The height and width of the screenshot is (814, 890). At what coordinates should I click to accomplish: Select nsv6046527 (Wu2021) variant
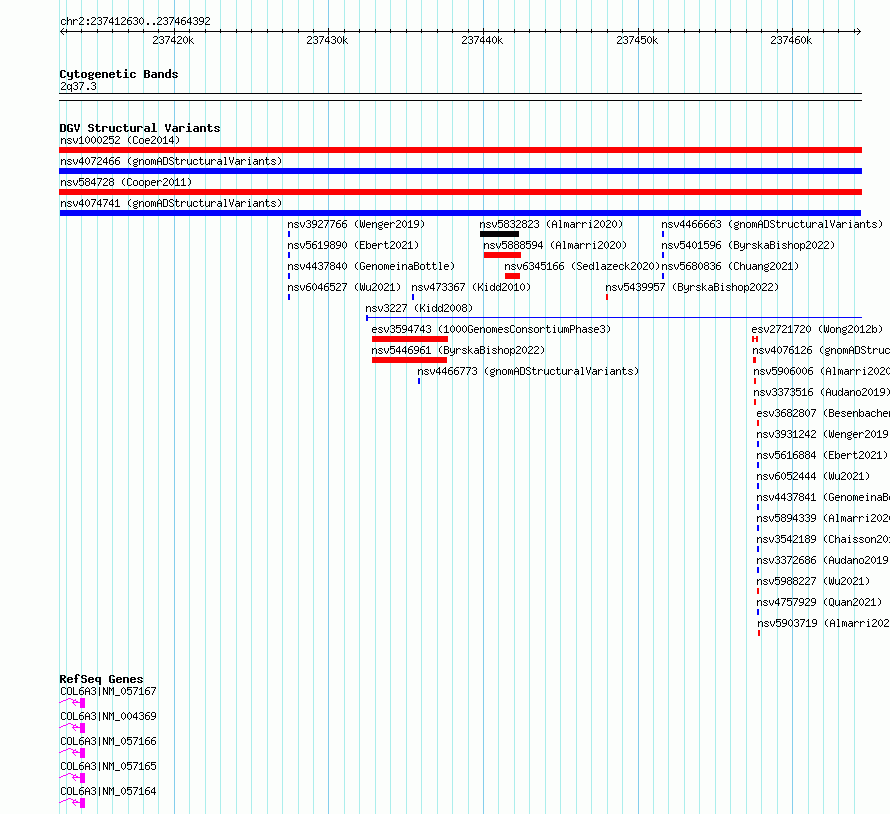(344, 287)
